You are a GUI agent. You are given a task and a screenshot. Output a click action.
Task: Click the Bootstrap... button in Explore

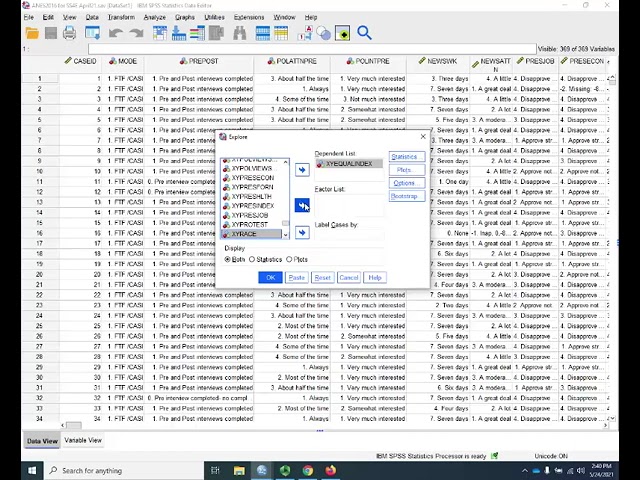coord(407,196)
